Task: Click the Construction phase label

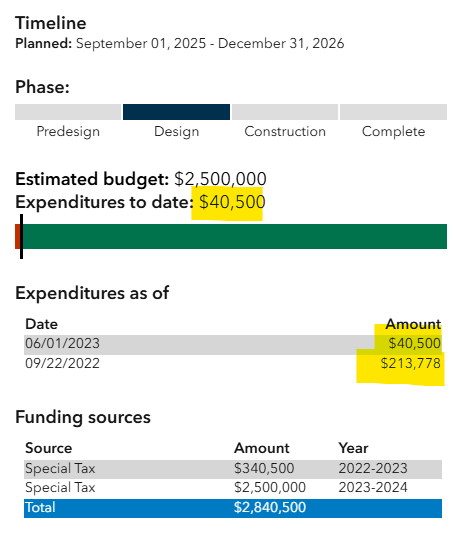Action: [x=285, y=131]
